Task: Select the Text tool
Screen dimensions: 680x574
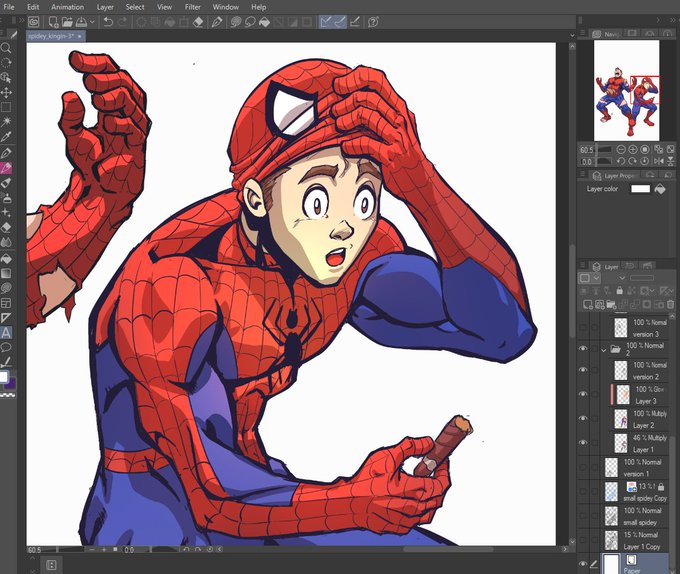Action: (x=6, y=333)
